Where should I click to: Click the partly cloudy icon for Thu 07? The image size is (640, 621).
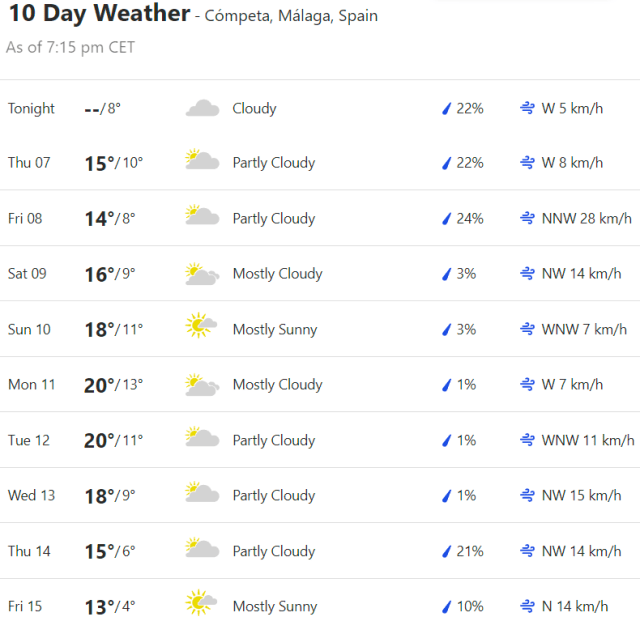202,163
